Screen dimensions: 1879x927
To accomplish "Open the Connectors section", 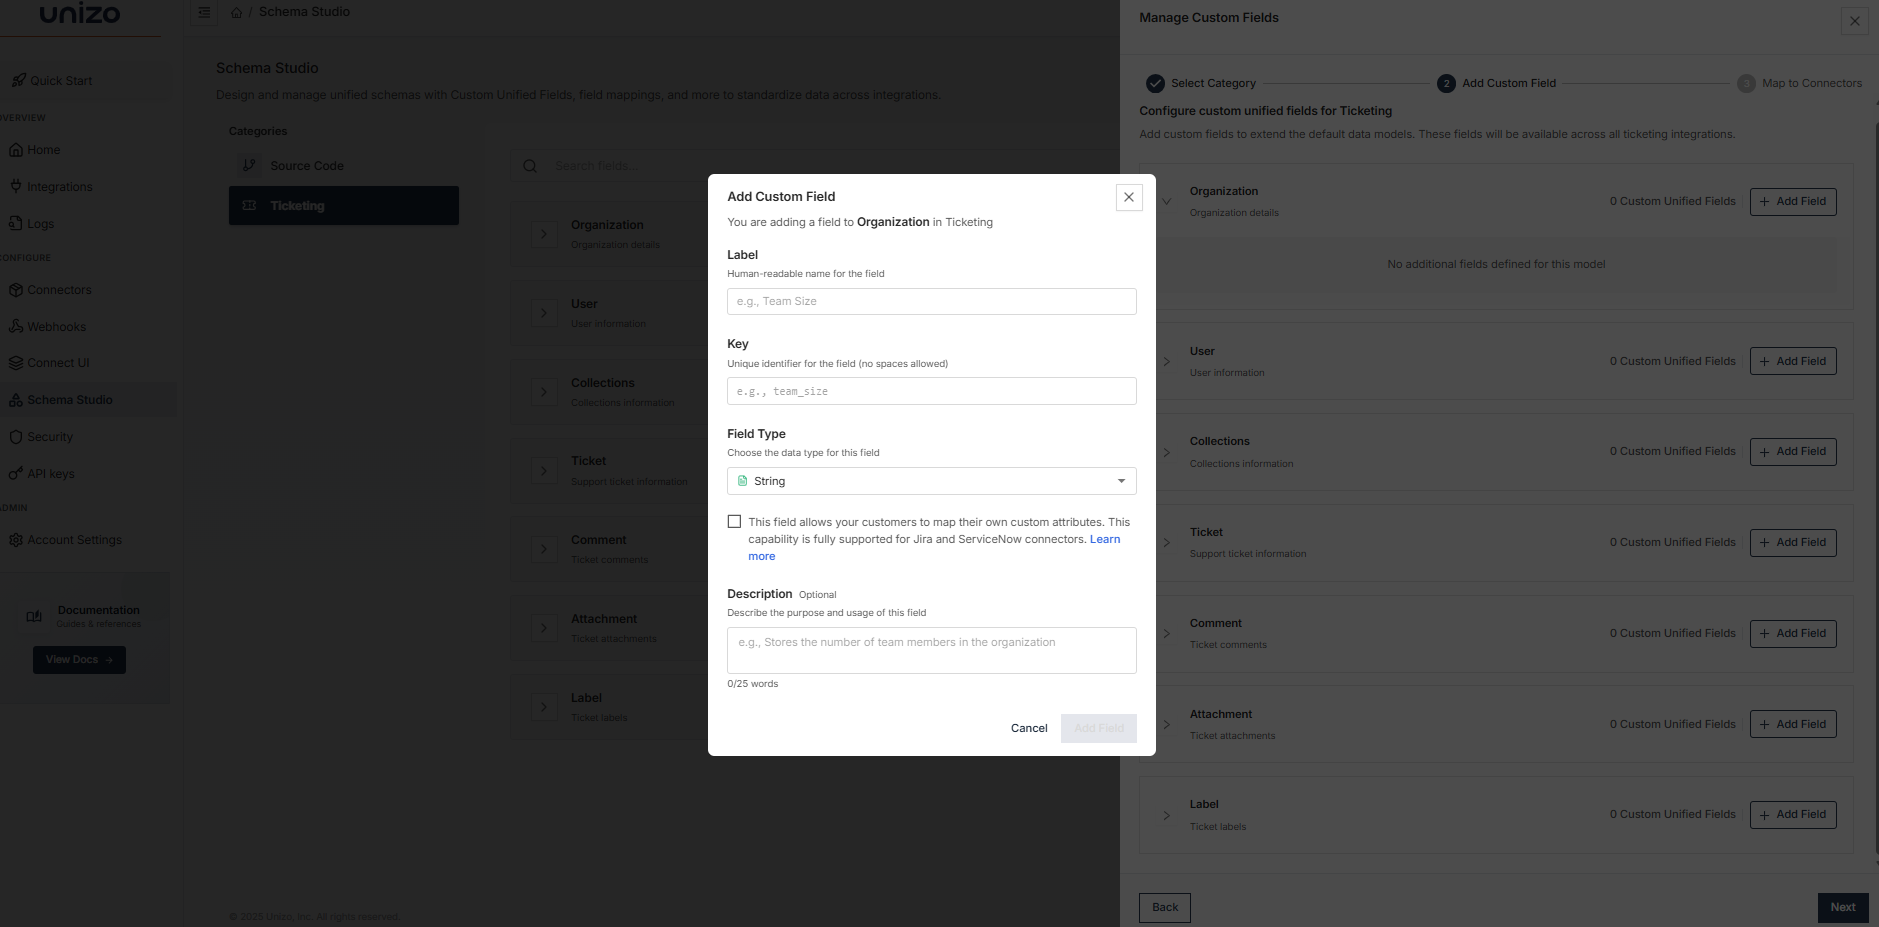I will click(16, 289).
